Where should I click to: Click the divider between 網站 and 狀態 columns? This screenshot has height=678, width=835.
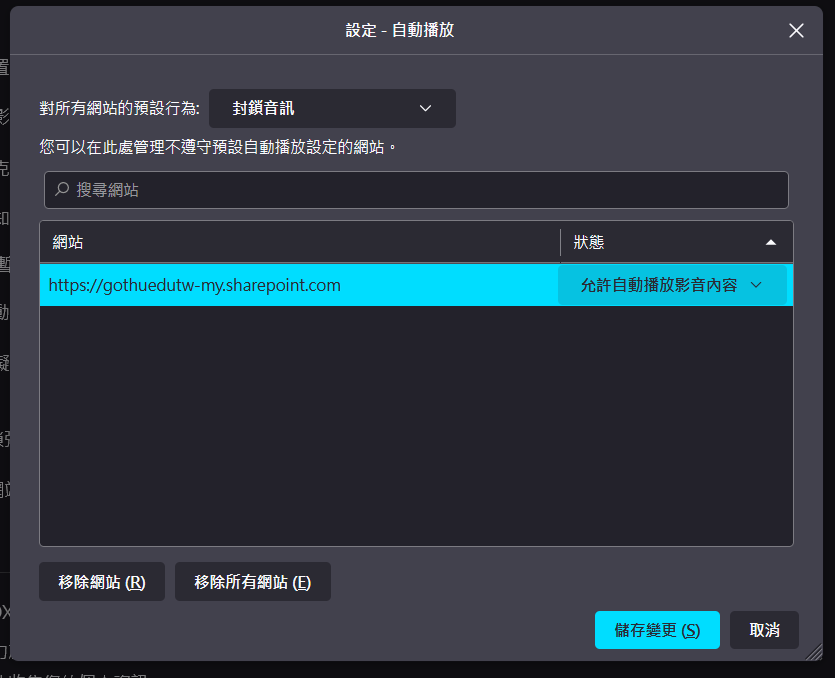[x=560, y=242]
